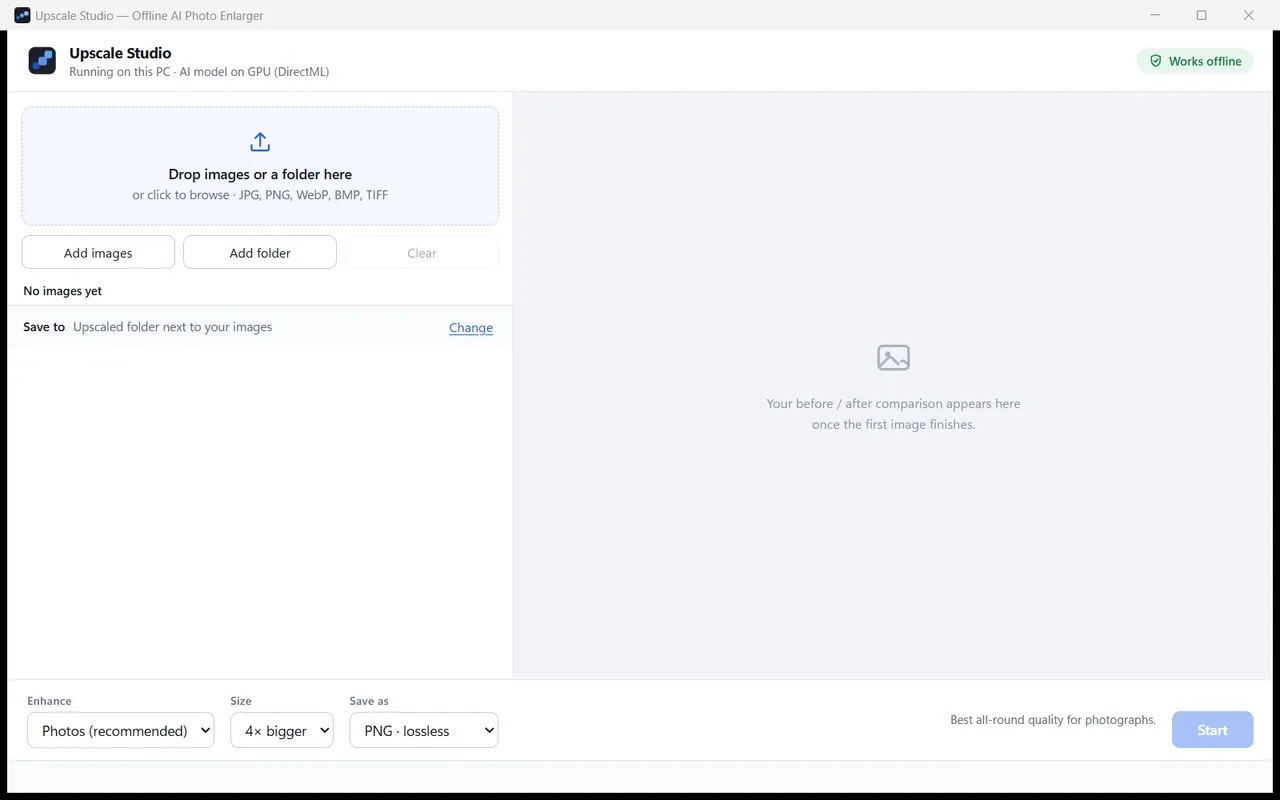This screenshot has height=800, width=1280.
Task: Open the Size dropdown showing 4× bigger
Action: 282,731
